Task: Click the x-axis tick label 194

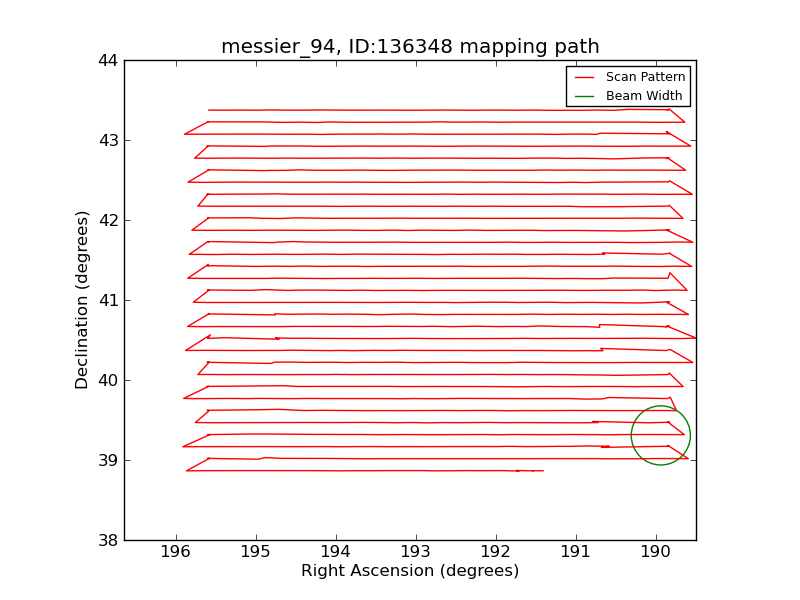Action: (x=336, y=552)
